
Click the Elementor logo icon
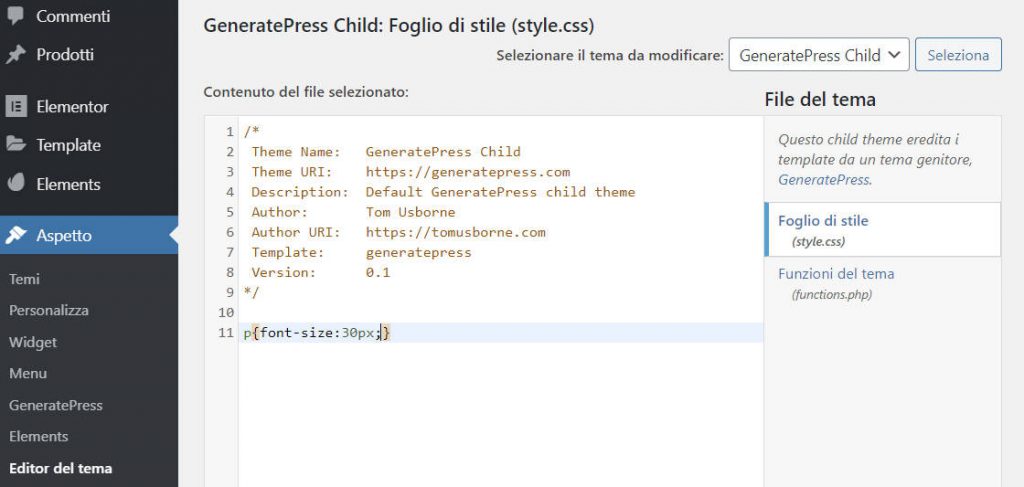16,106
